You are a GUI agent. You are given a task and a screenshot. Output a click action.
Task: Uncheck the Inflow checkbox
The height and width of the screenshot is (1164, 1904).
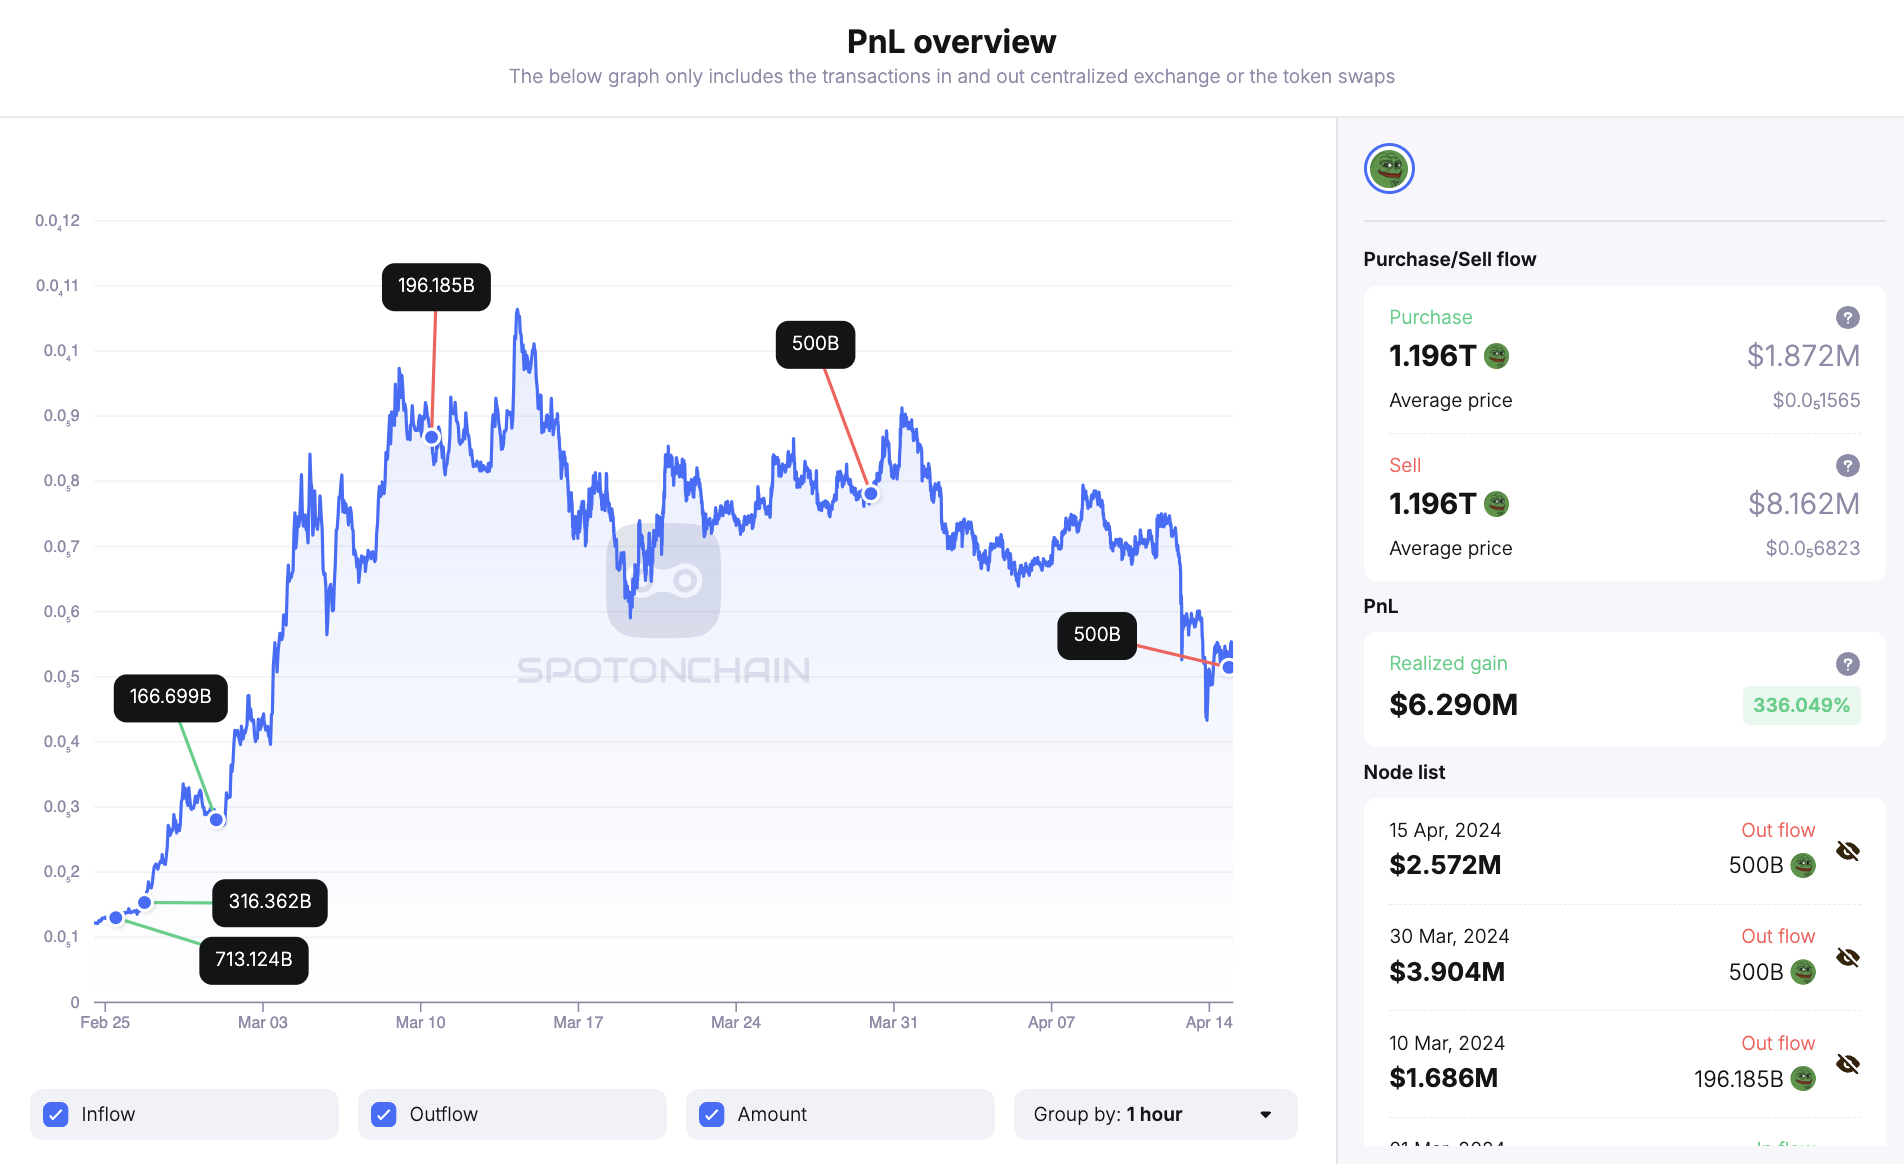tap(57, 1113)
